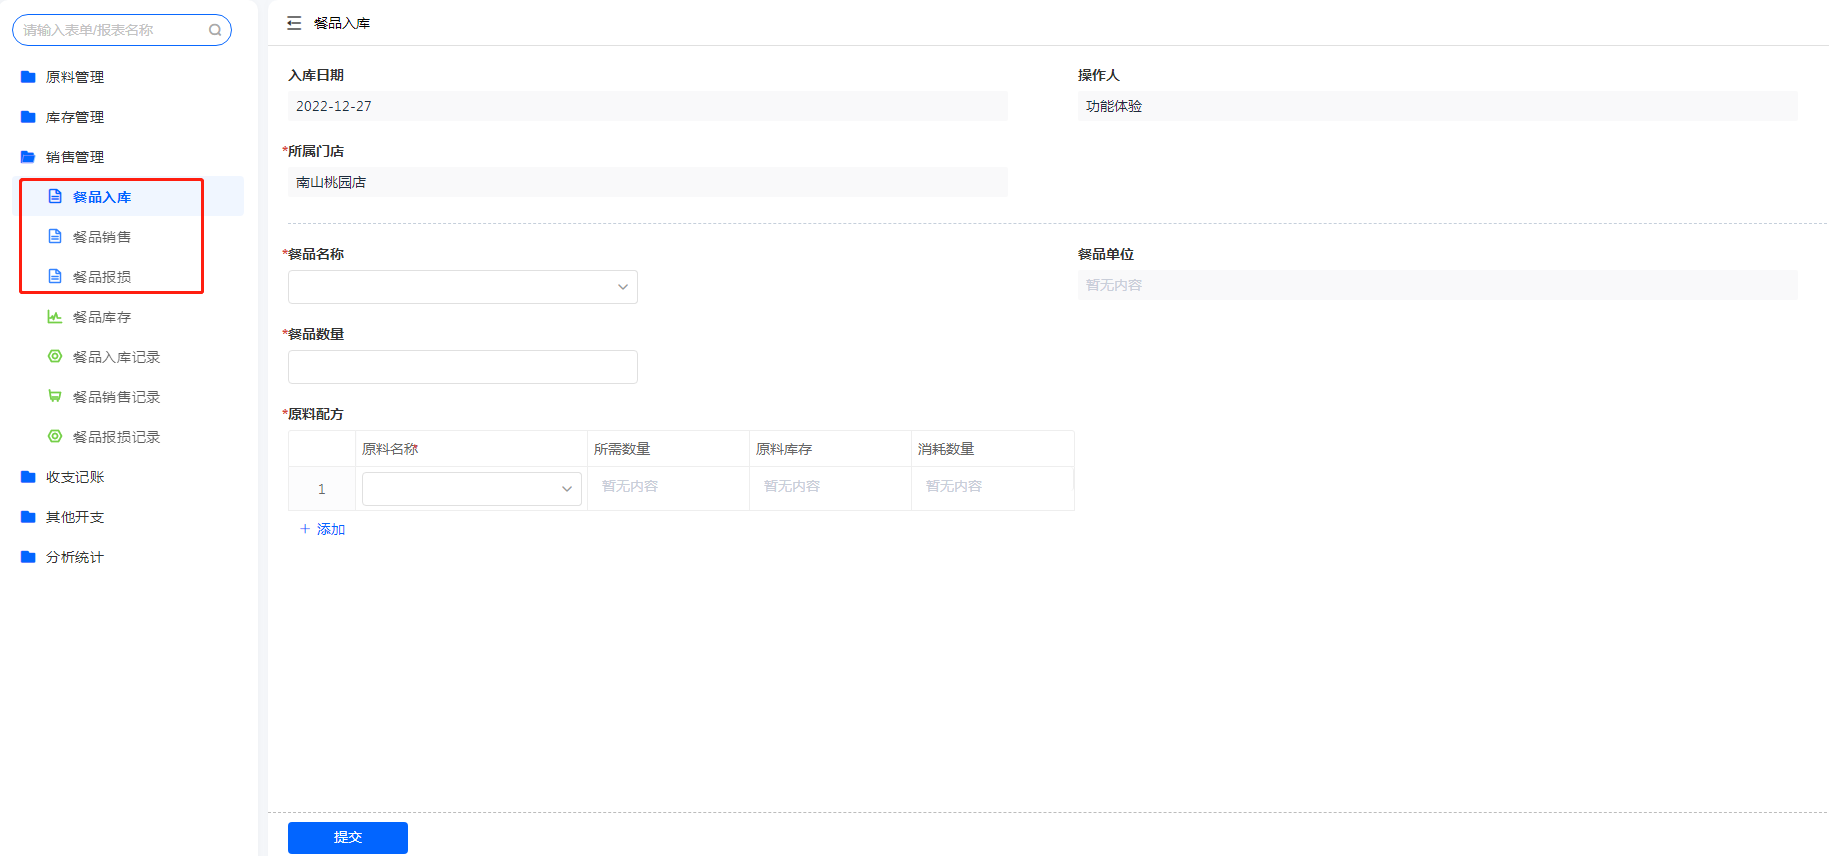
Task: Click the 操作人 field showing 功能体验
Action: tap(1438, 106)
